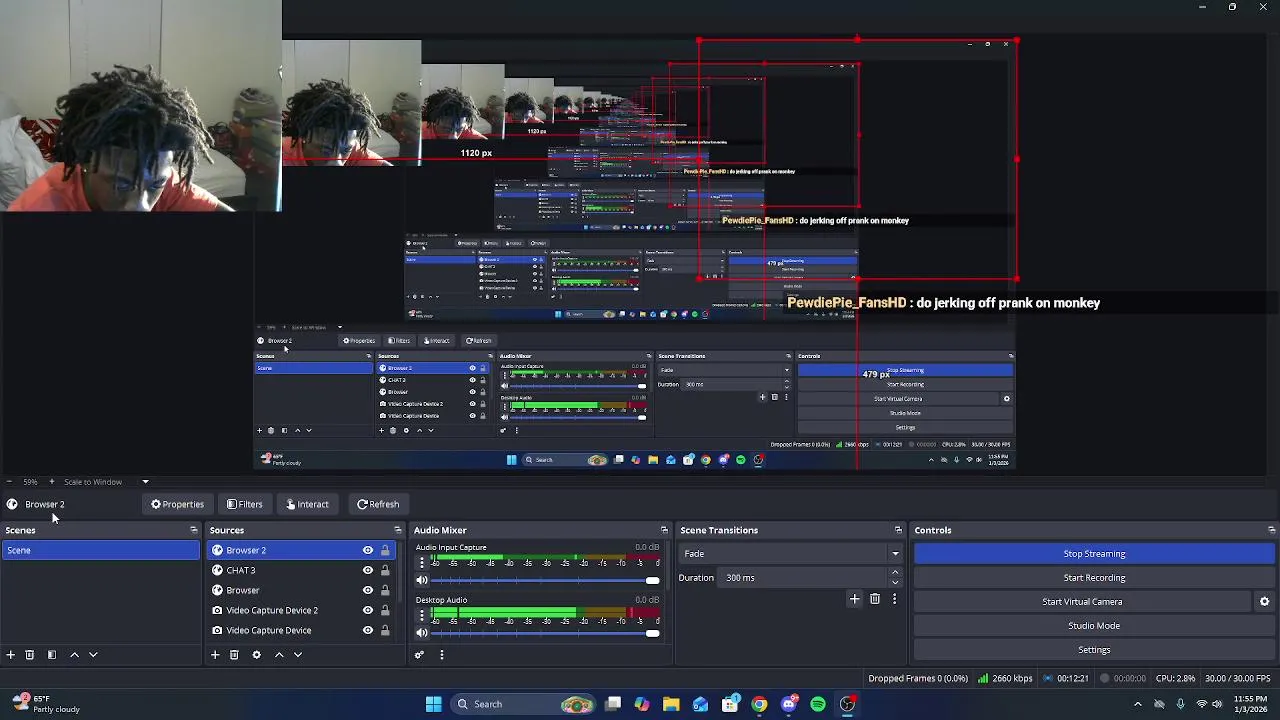Open transition properties three-dot icon

pos(894,599)
